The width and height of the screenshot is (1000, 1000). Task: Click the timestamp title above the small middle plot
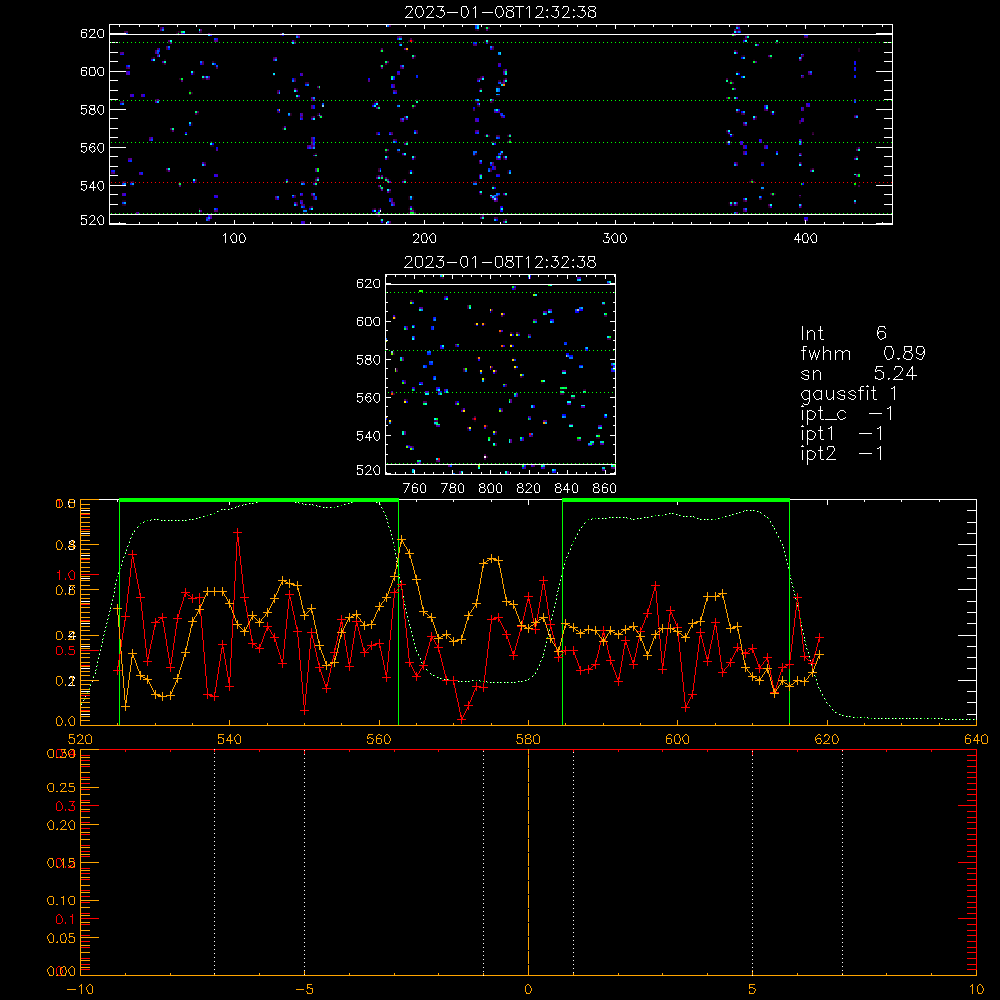(500, 262)
